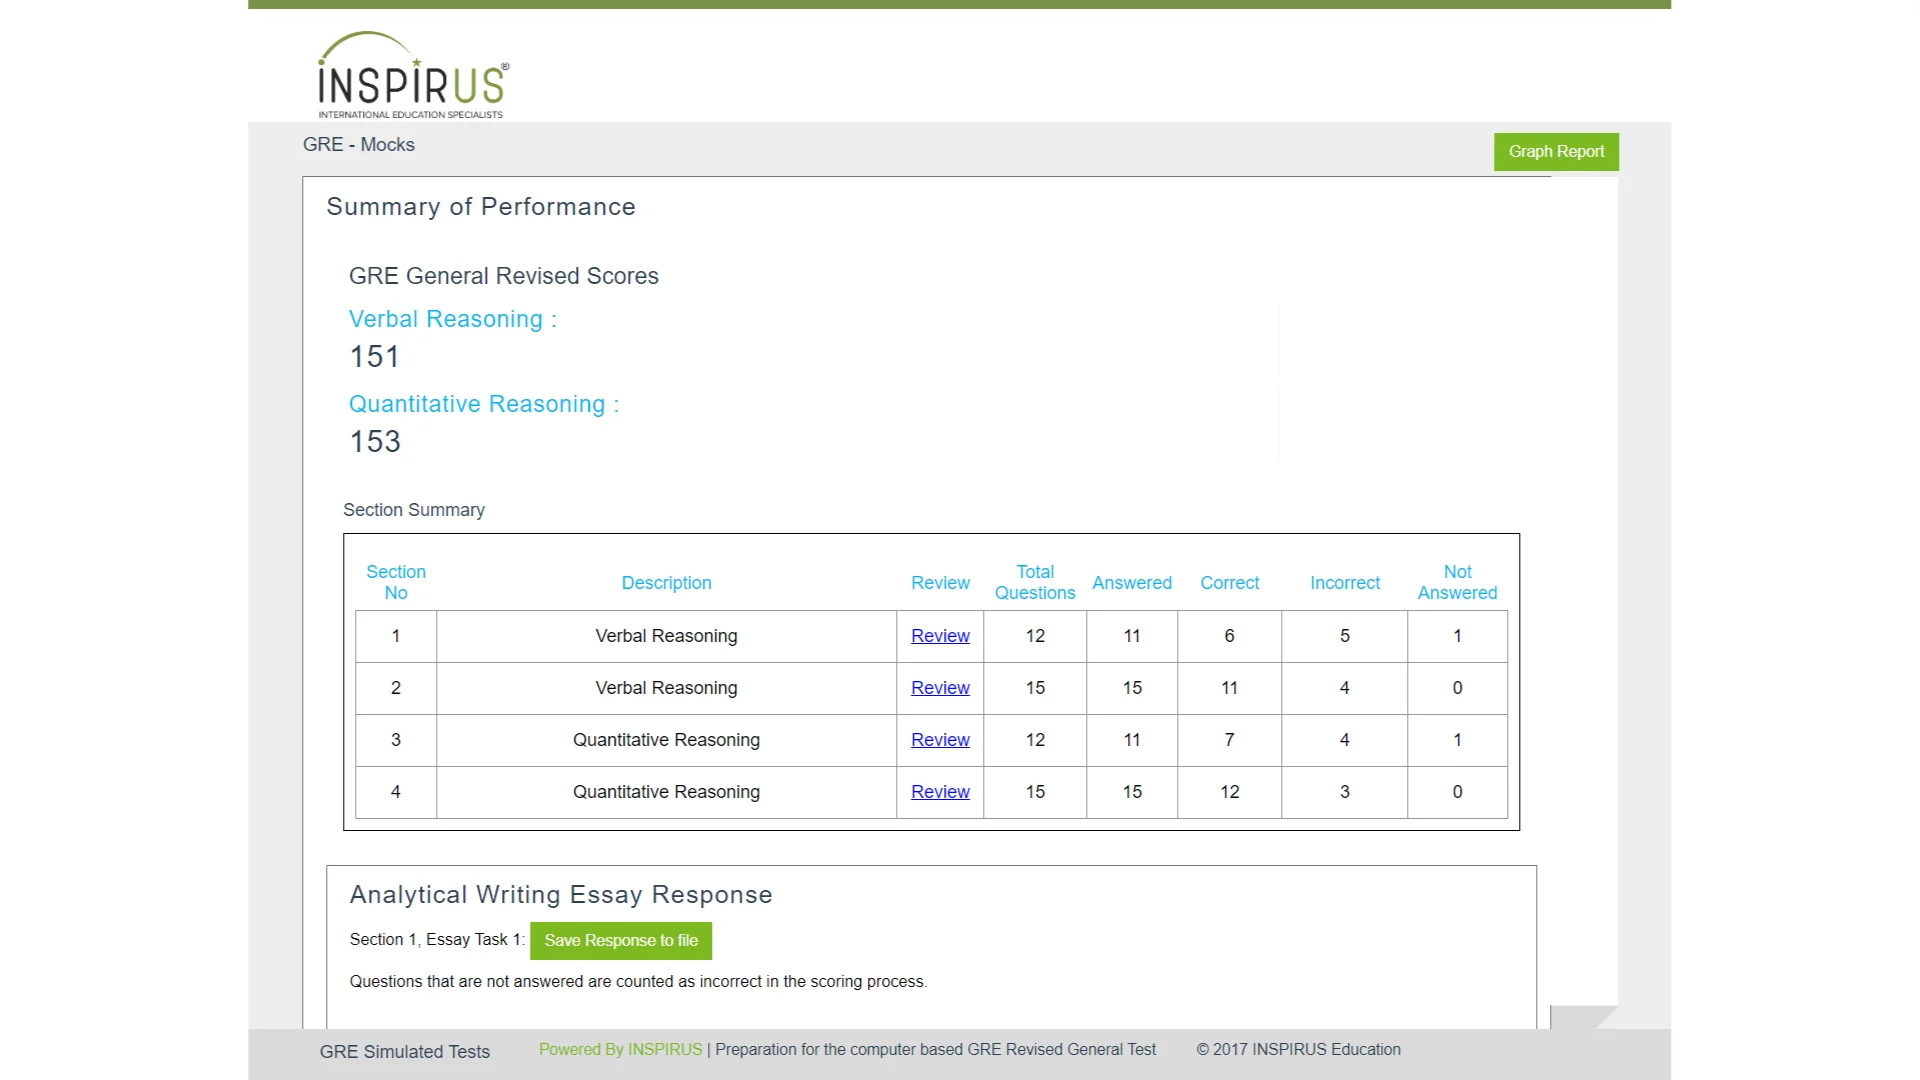The image size is (1920, 1080).
Task: Click section 2 answered count 15
Action: coord(1132,688)
